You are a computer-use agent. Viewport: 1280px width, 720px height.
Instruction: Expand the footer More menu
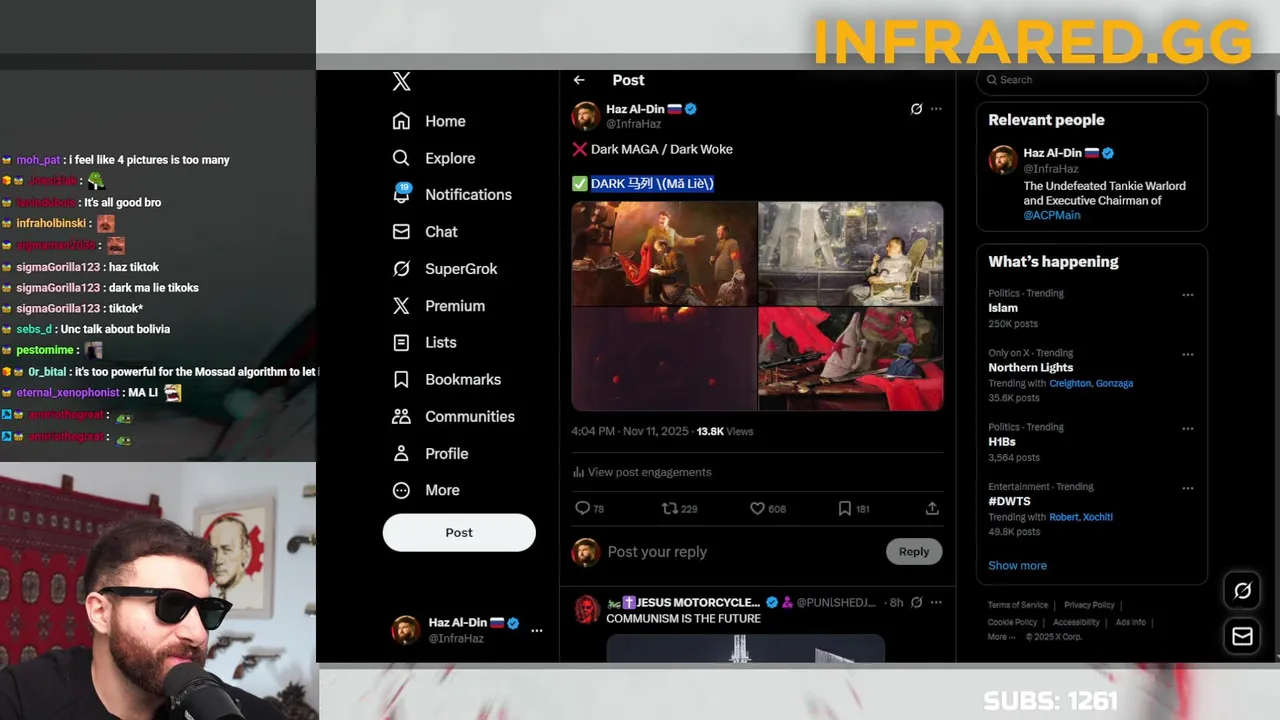point(1000,637)
